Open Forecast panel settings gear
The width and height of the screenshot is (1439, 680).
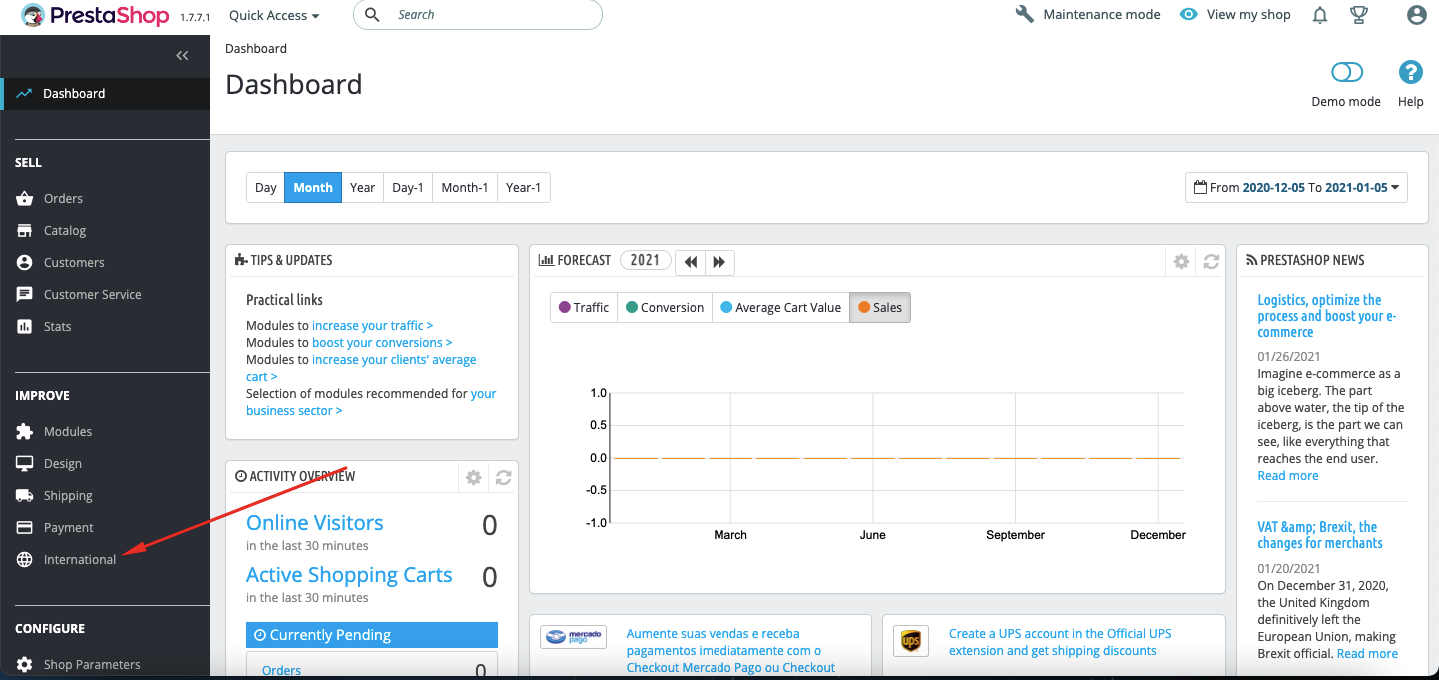pos(1181,261)
